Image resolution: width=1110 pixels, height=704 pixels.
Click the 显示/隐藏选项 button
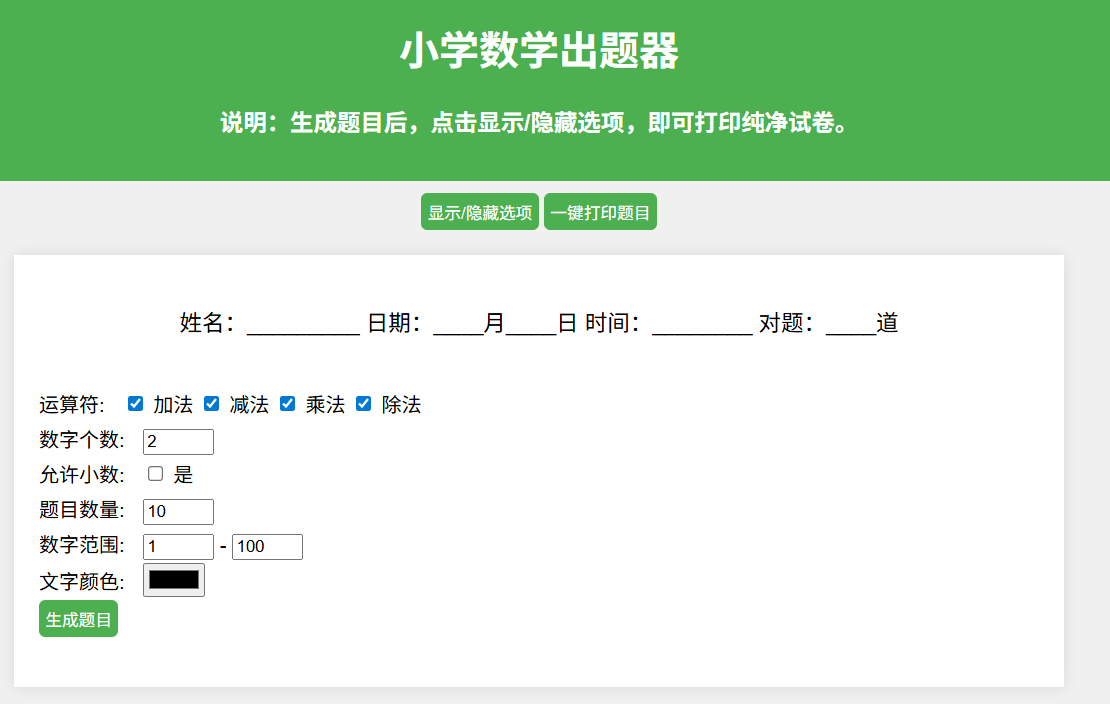[480, 212]
